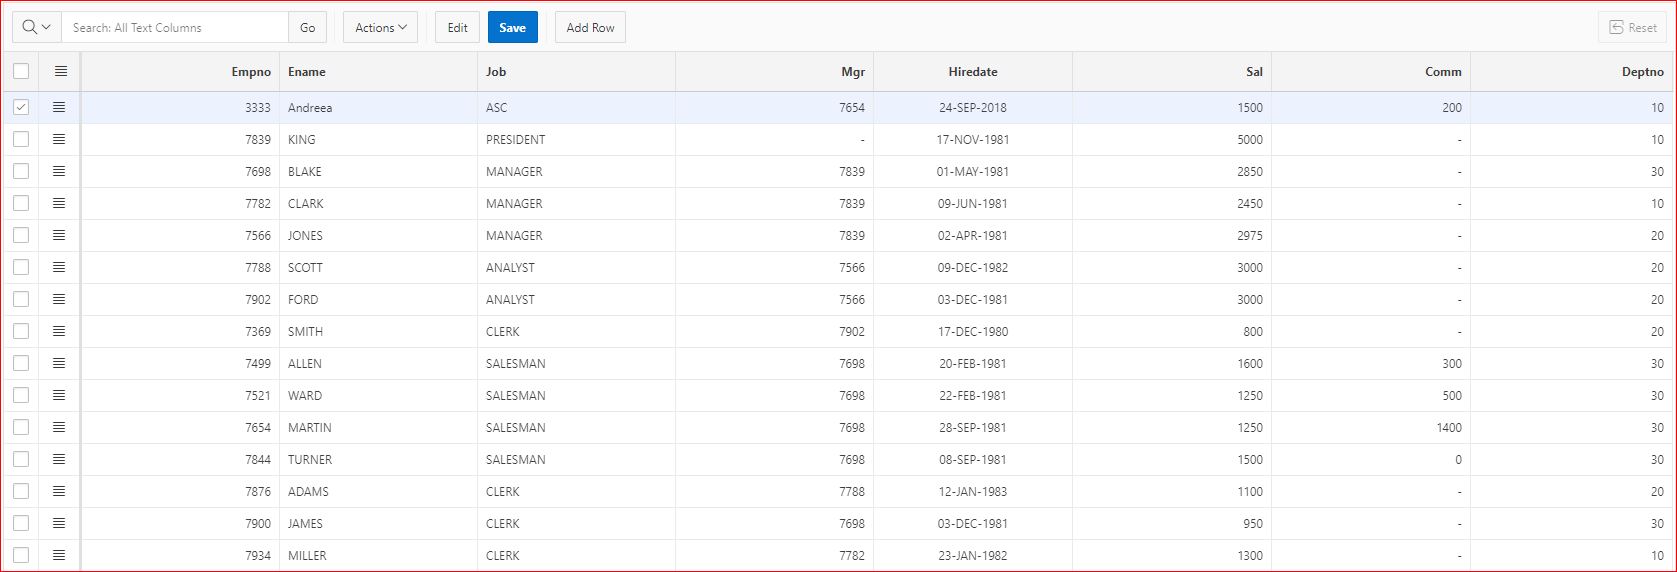Focus the Search All Text Columns field

[176, 27]
